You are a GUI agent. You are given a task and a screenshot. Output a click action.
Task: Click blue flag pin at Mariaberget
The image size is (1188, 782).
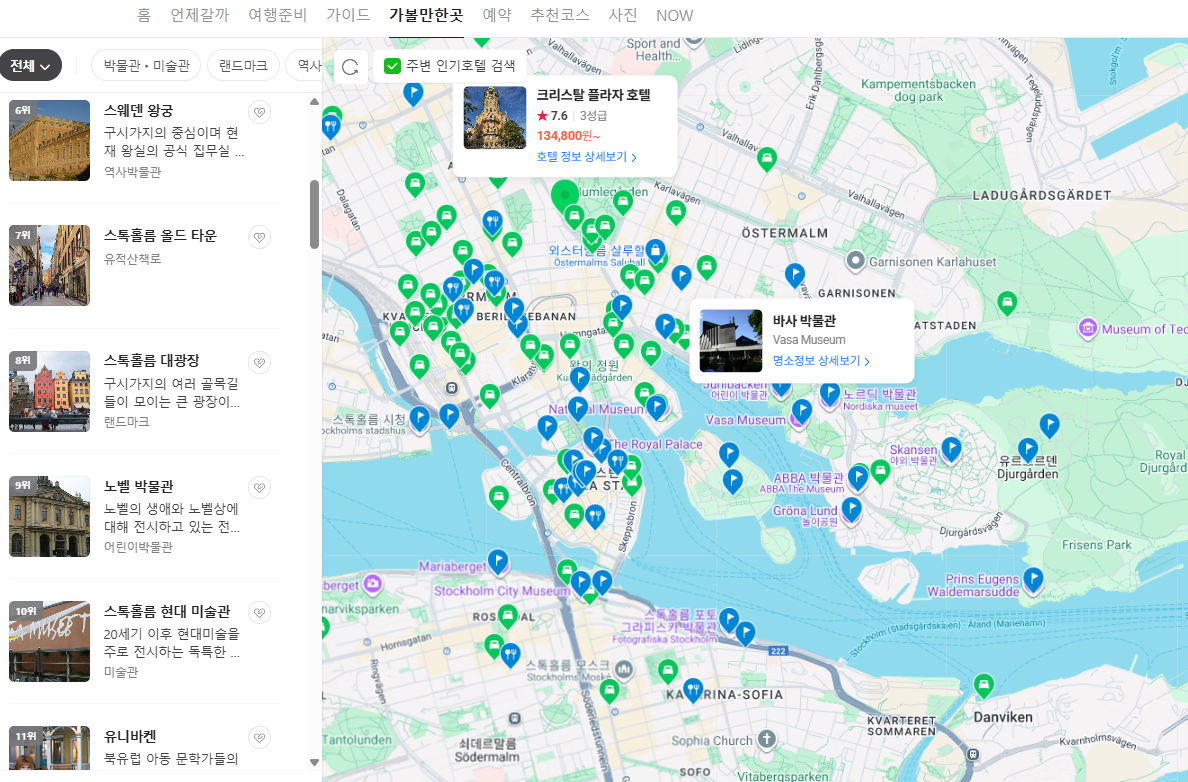pos(498,562)
